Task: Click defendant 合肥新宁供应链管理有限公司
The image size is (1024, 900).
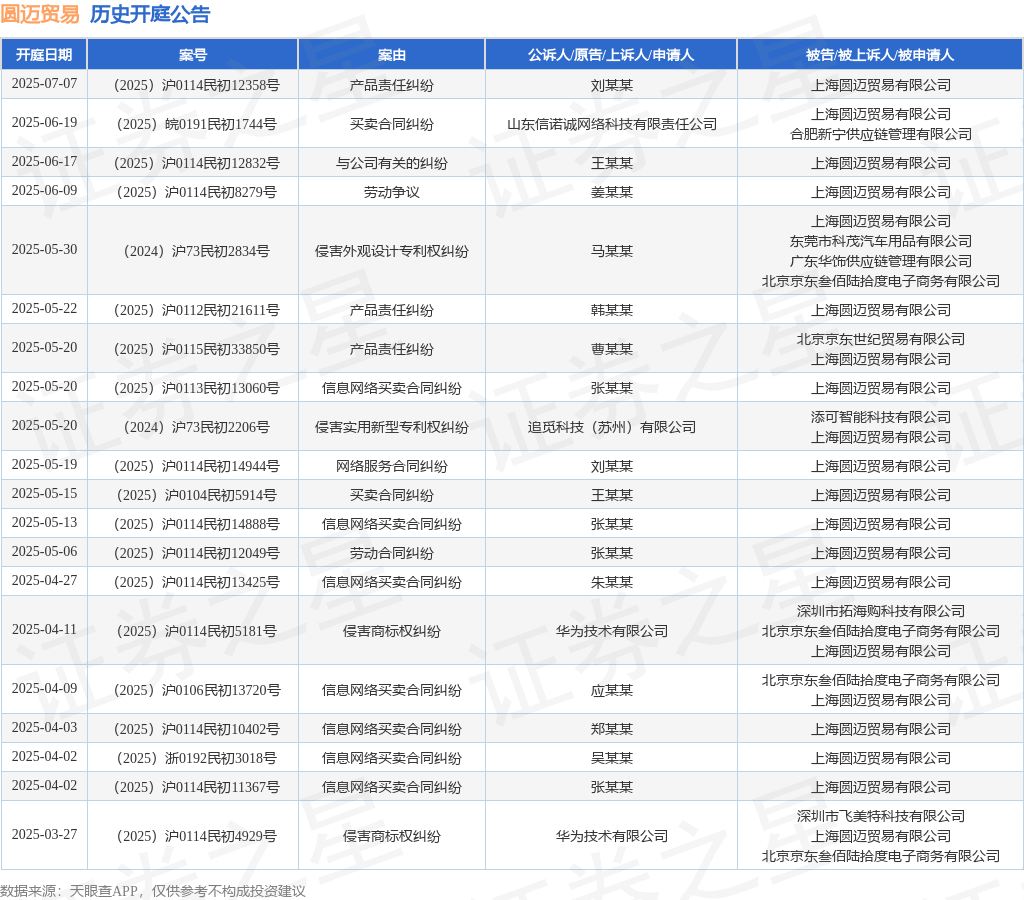Action: [x=881, y=134]
